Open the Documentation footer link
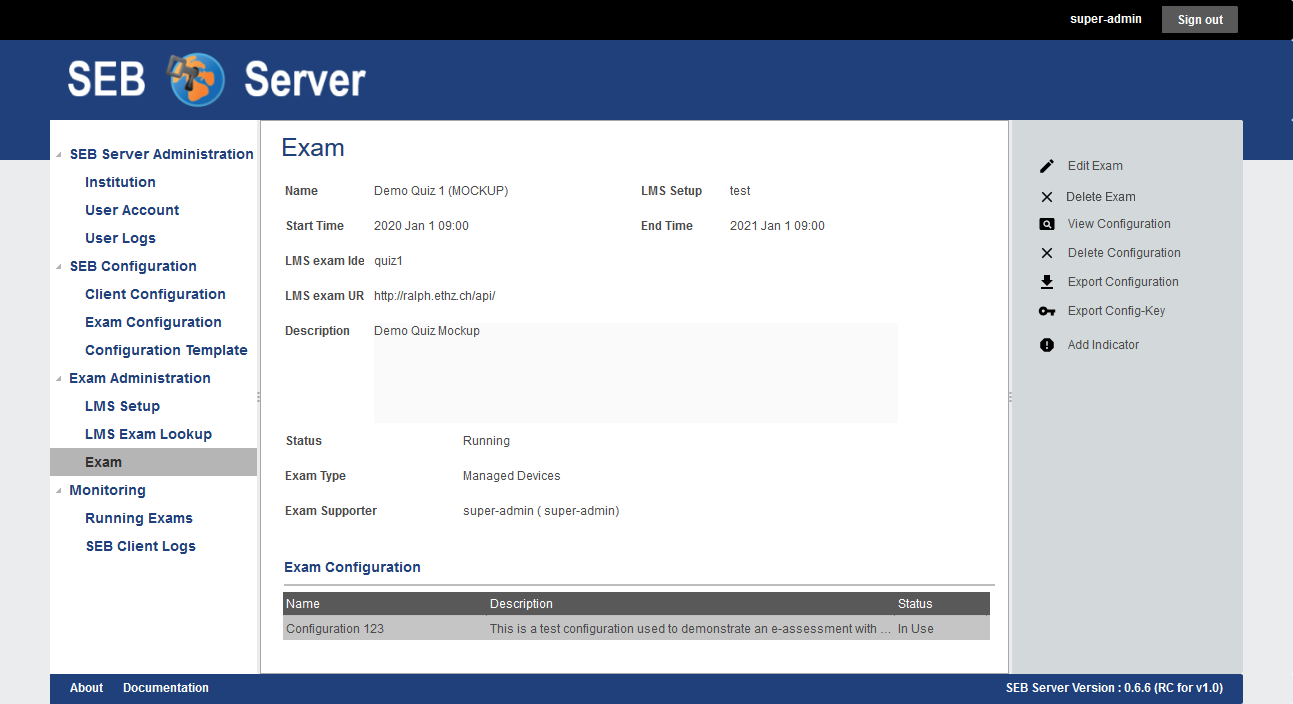Image resolution: width=1293 pixels, height=704 pixels. click(x=166, y=688)
